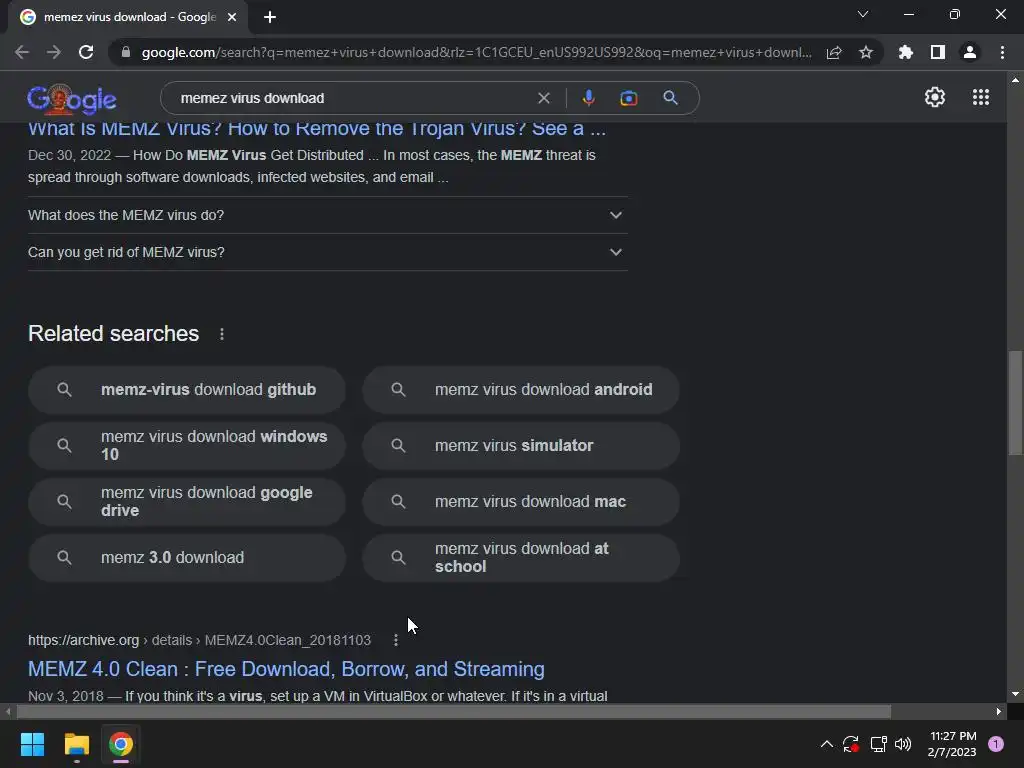Open the Google apps grid
1024x768 pixels.
tap(981, 97)
